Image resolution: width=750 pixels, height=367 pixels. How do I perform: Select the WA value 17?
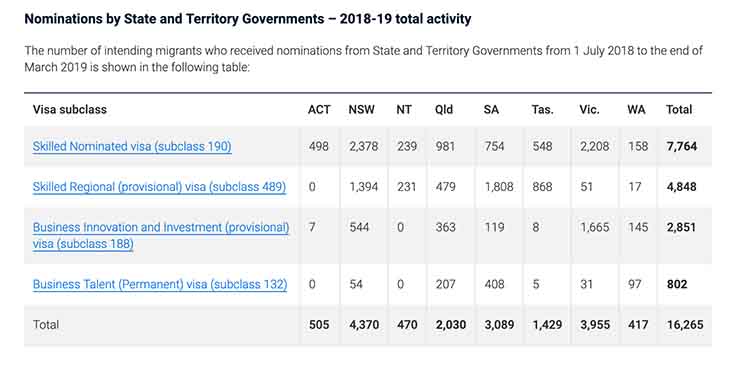[x=635, y=187]
